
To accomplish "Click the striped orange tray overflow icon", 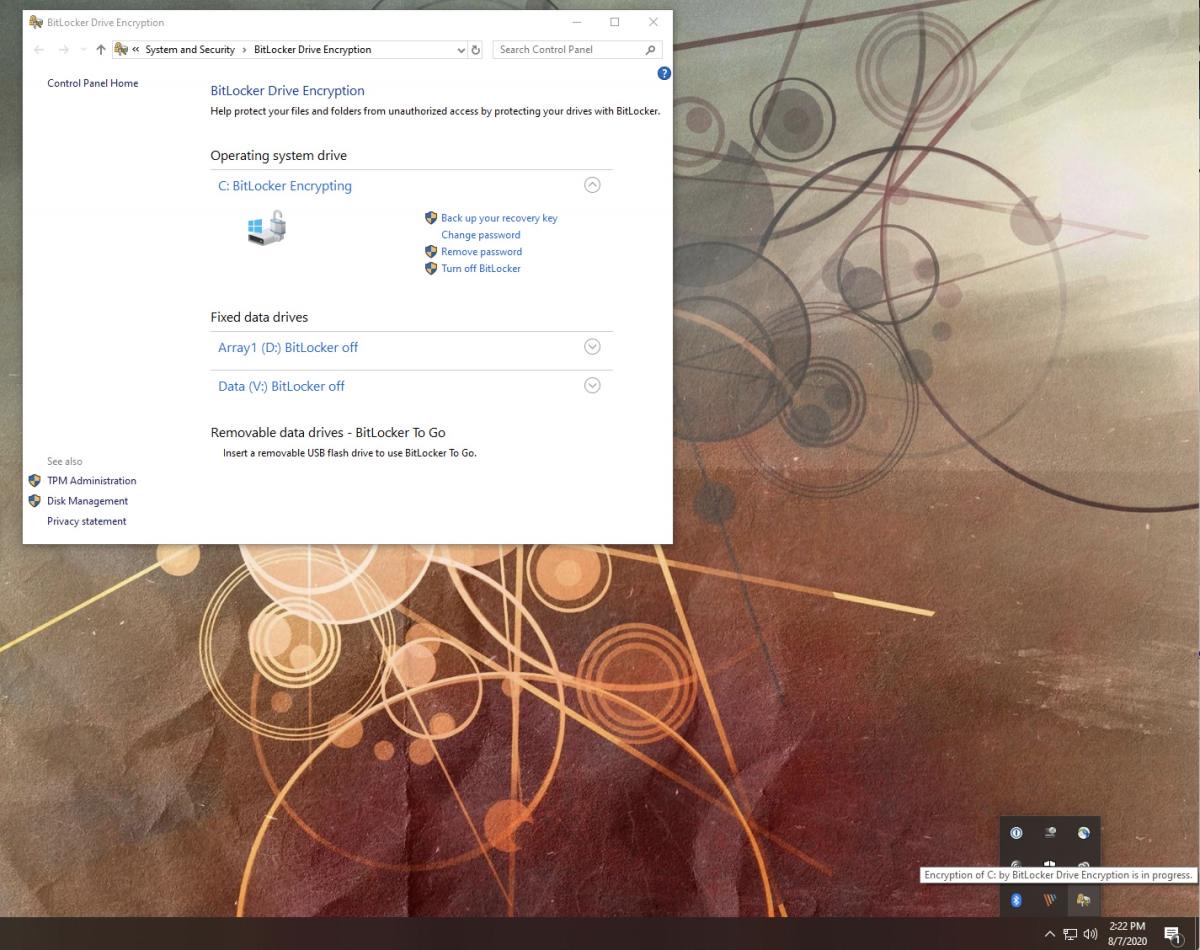I will (x=1050, y=900).
